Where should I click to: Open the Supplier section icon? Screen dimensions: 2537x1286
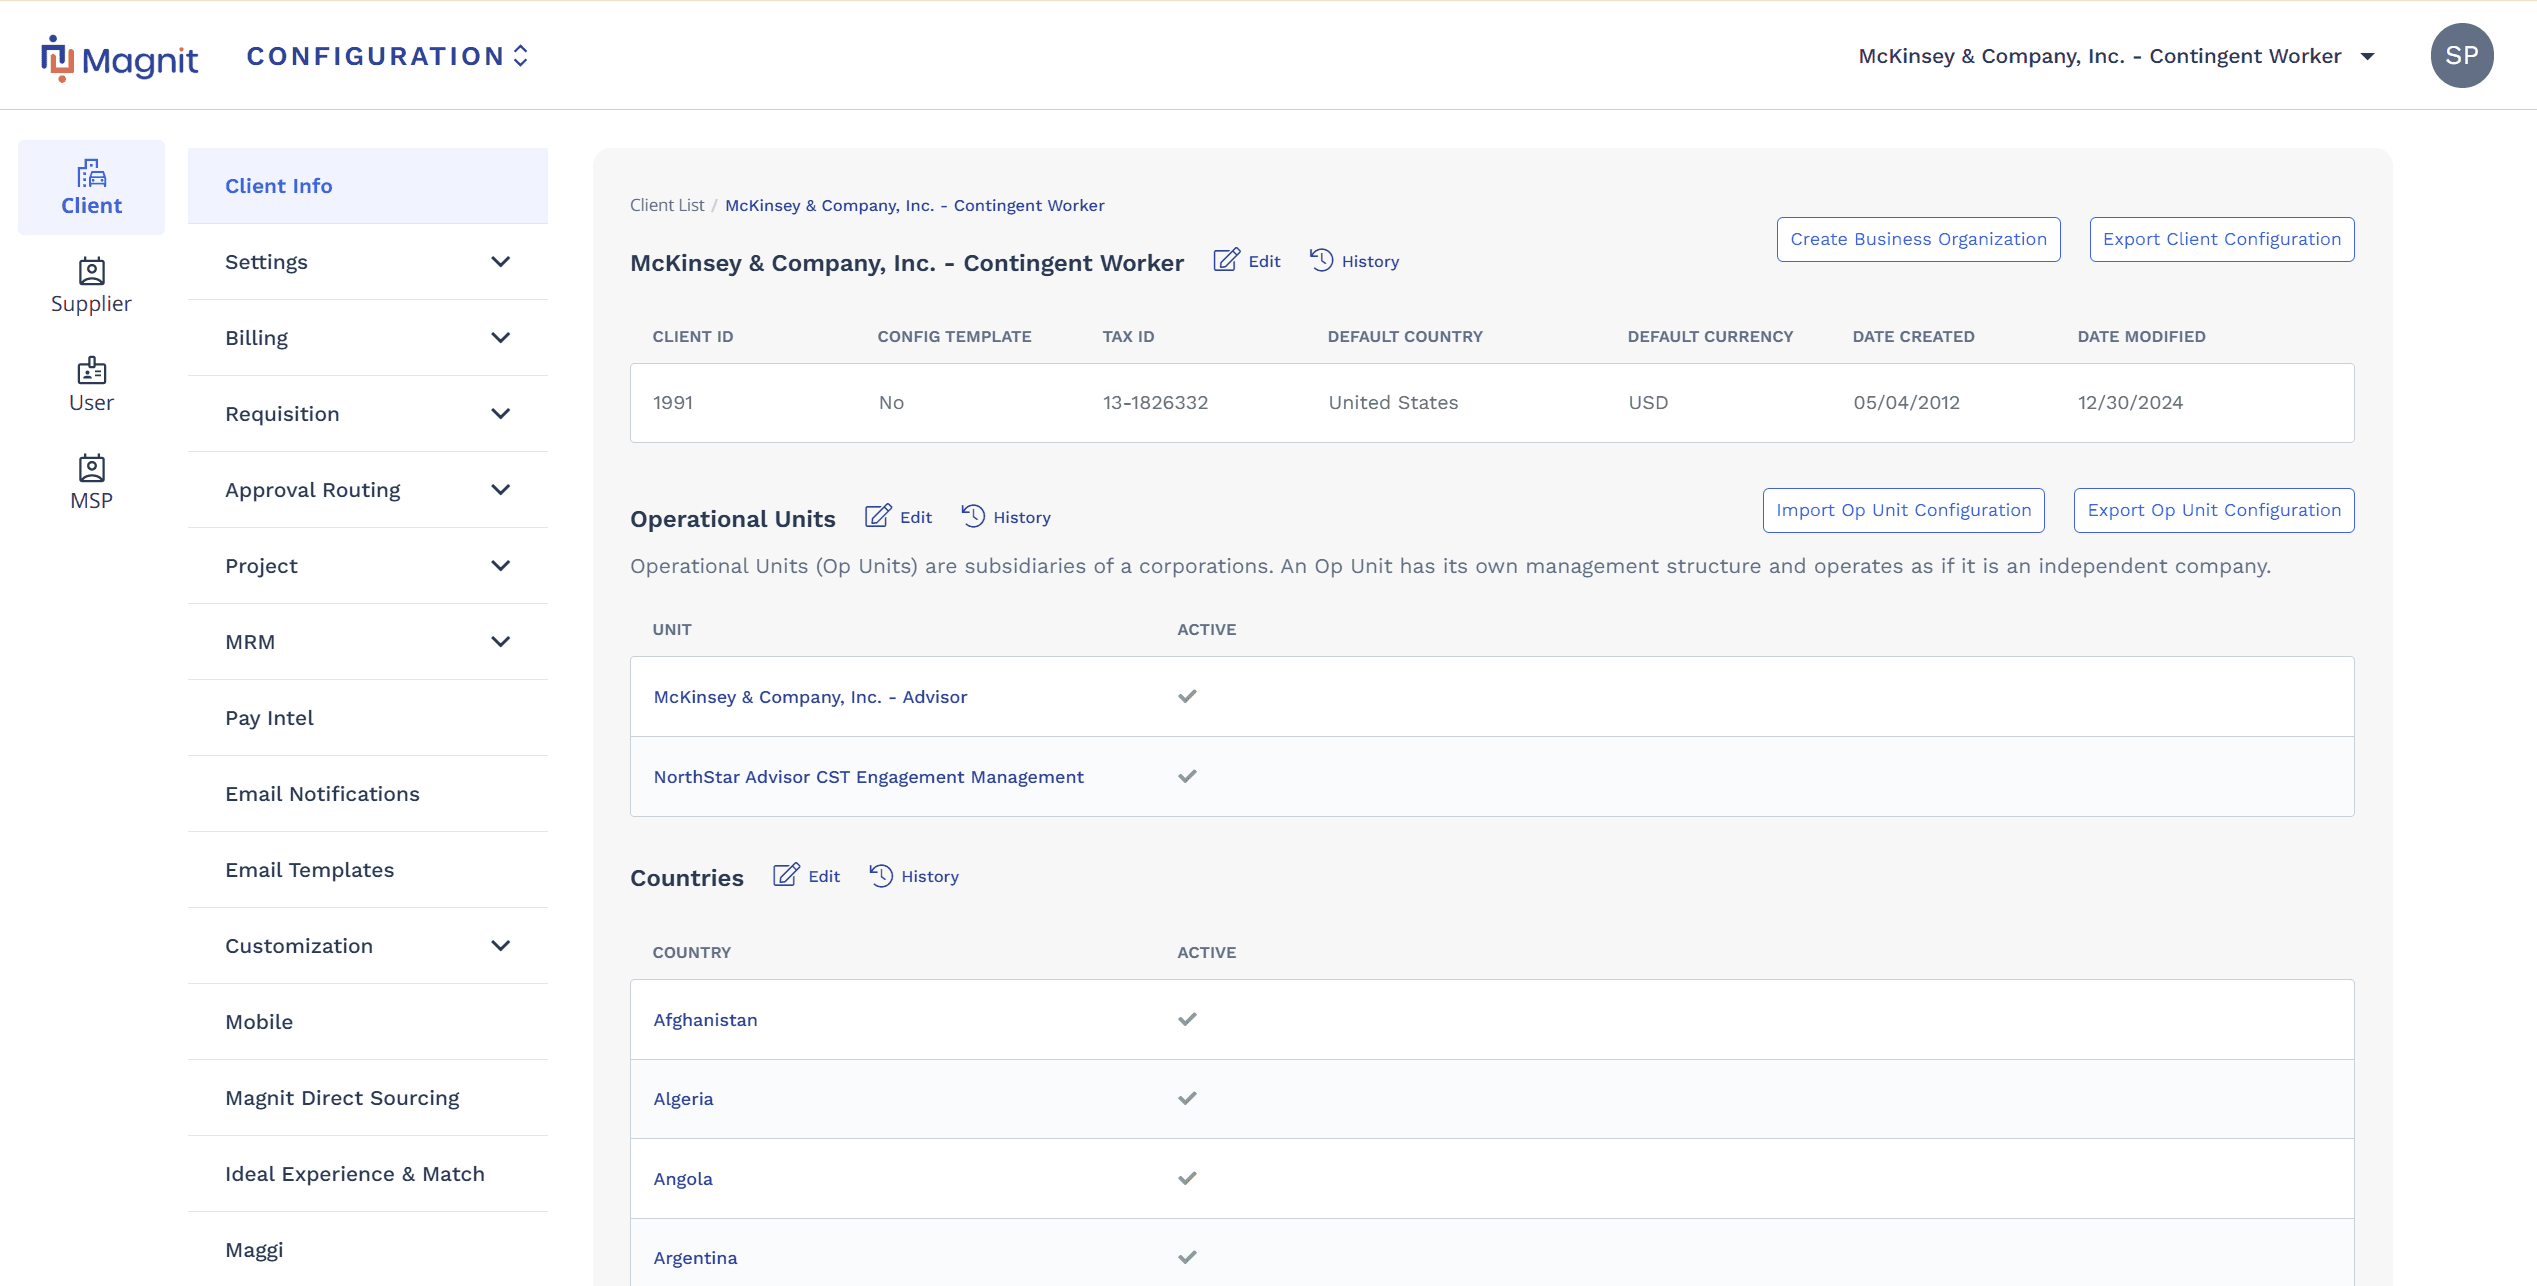[91, 272]
